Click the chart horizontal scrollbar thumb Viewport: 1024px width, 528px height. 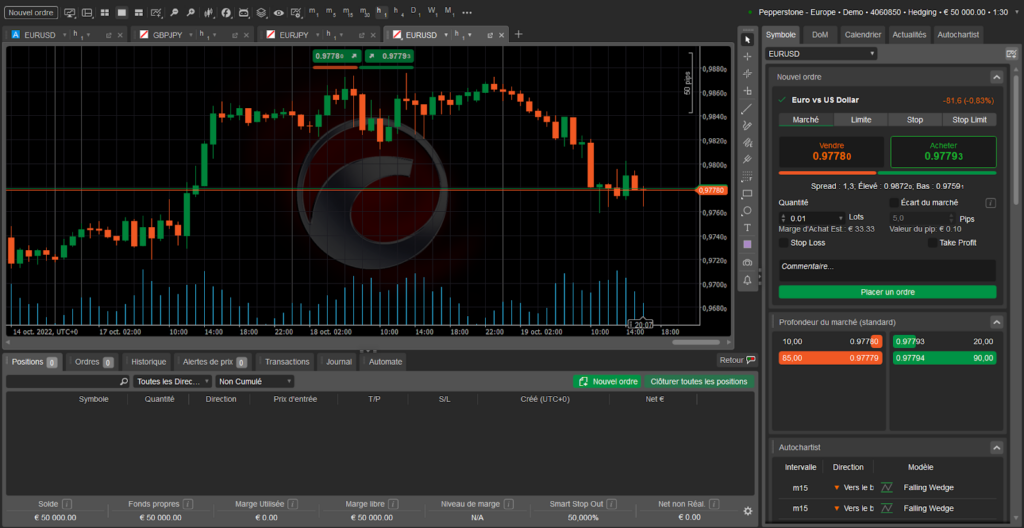point(696,342)
